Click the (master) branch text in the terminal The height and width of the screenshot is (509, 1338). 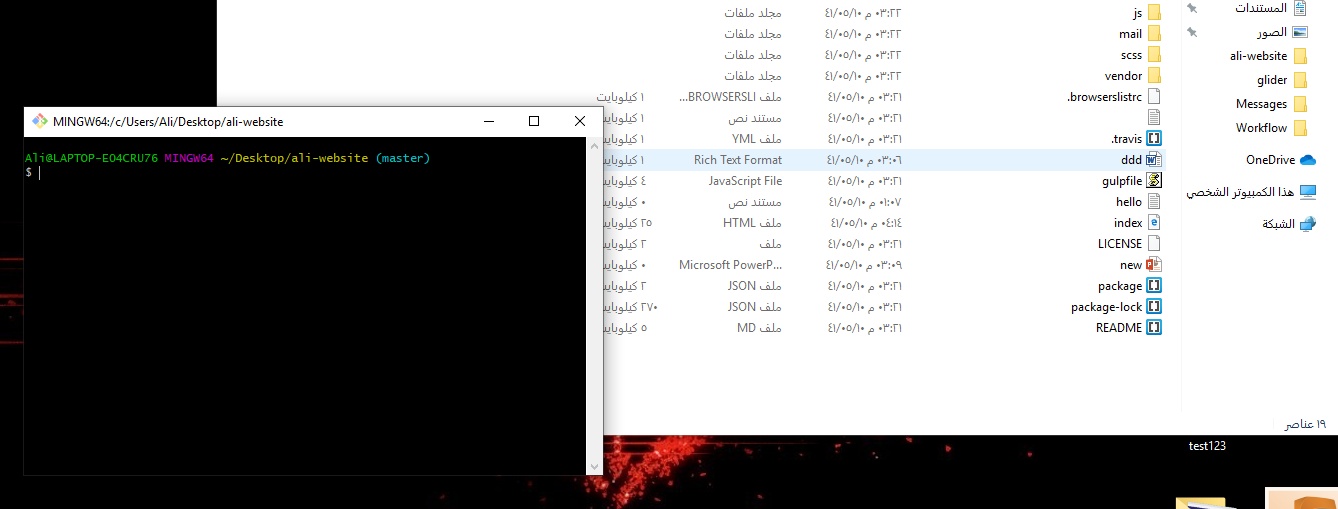click(403, 158)
